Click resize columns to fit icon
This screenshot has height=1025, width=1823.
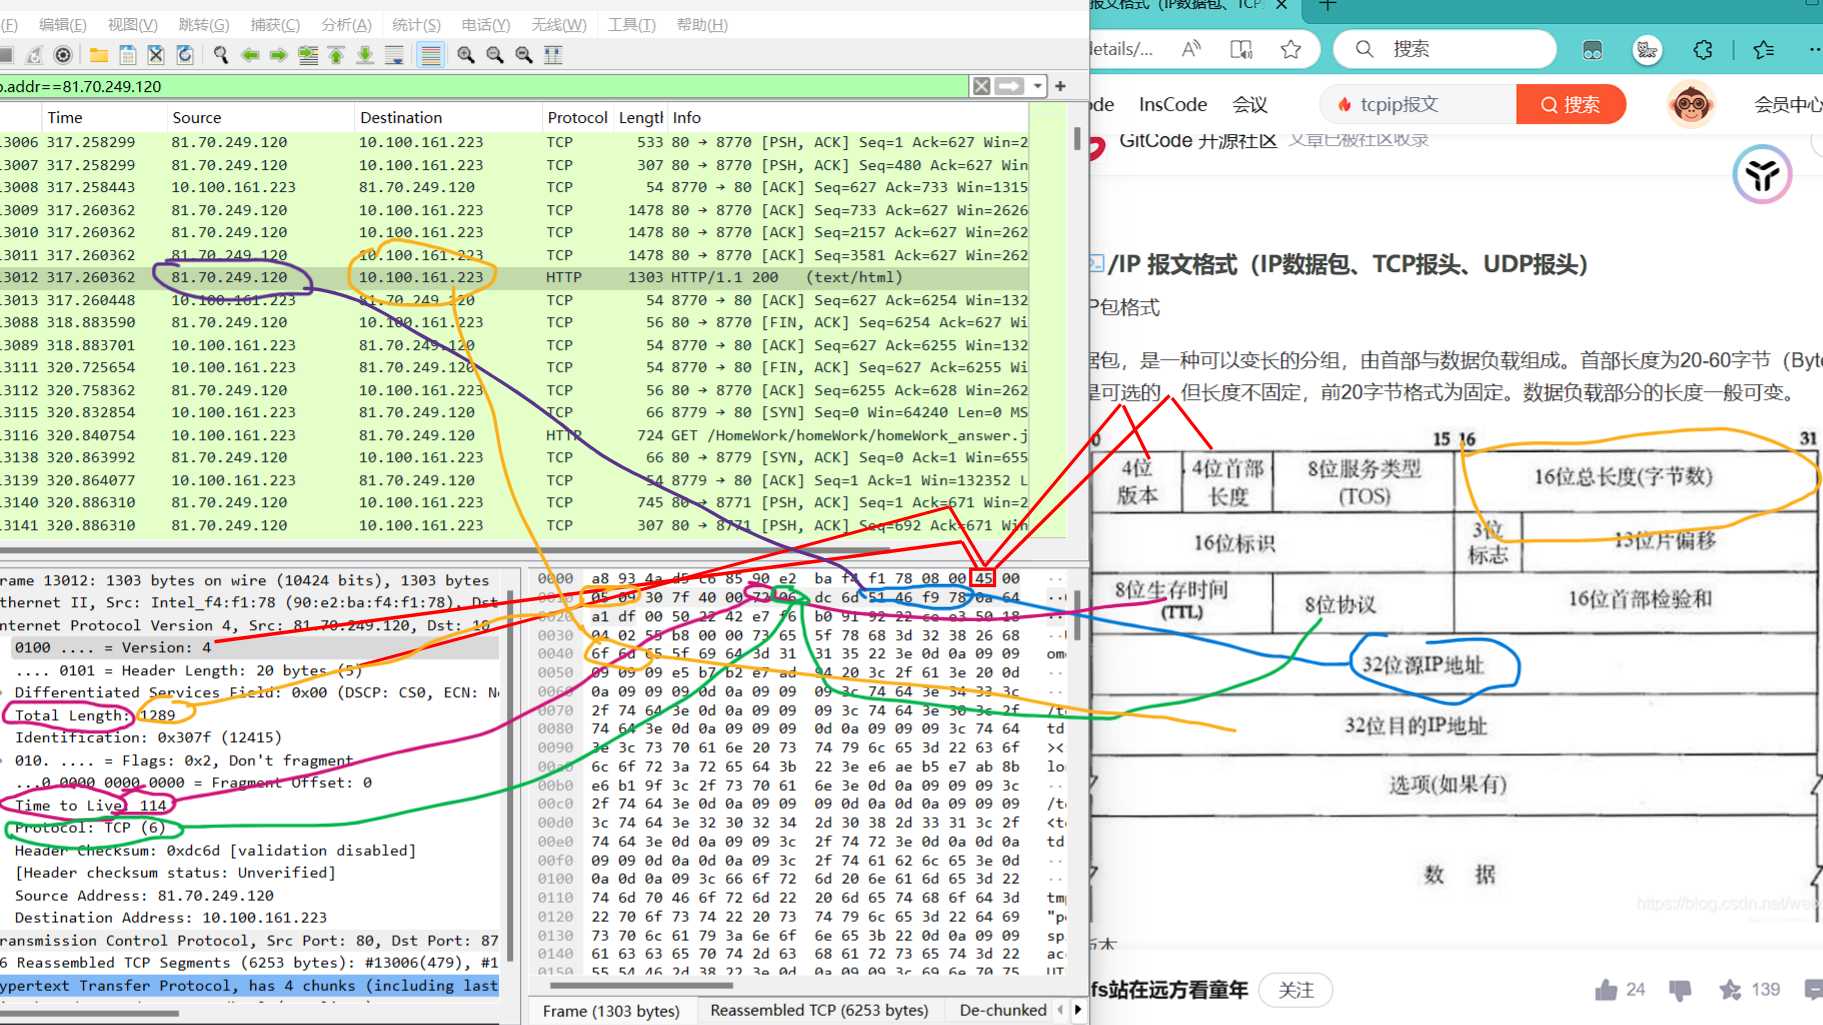pyautogui.click(x=553, y=55)
